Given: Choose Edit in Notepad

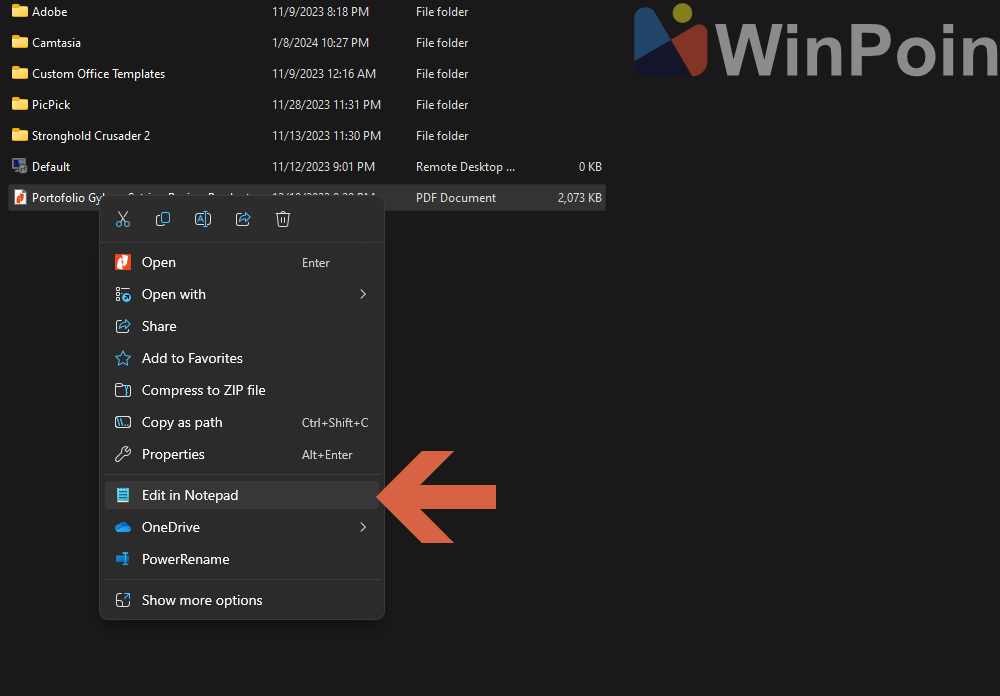Looking at the screenshot, I should click(190, 496).
